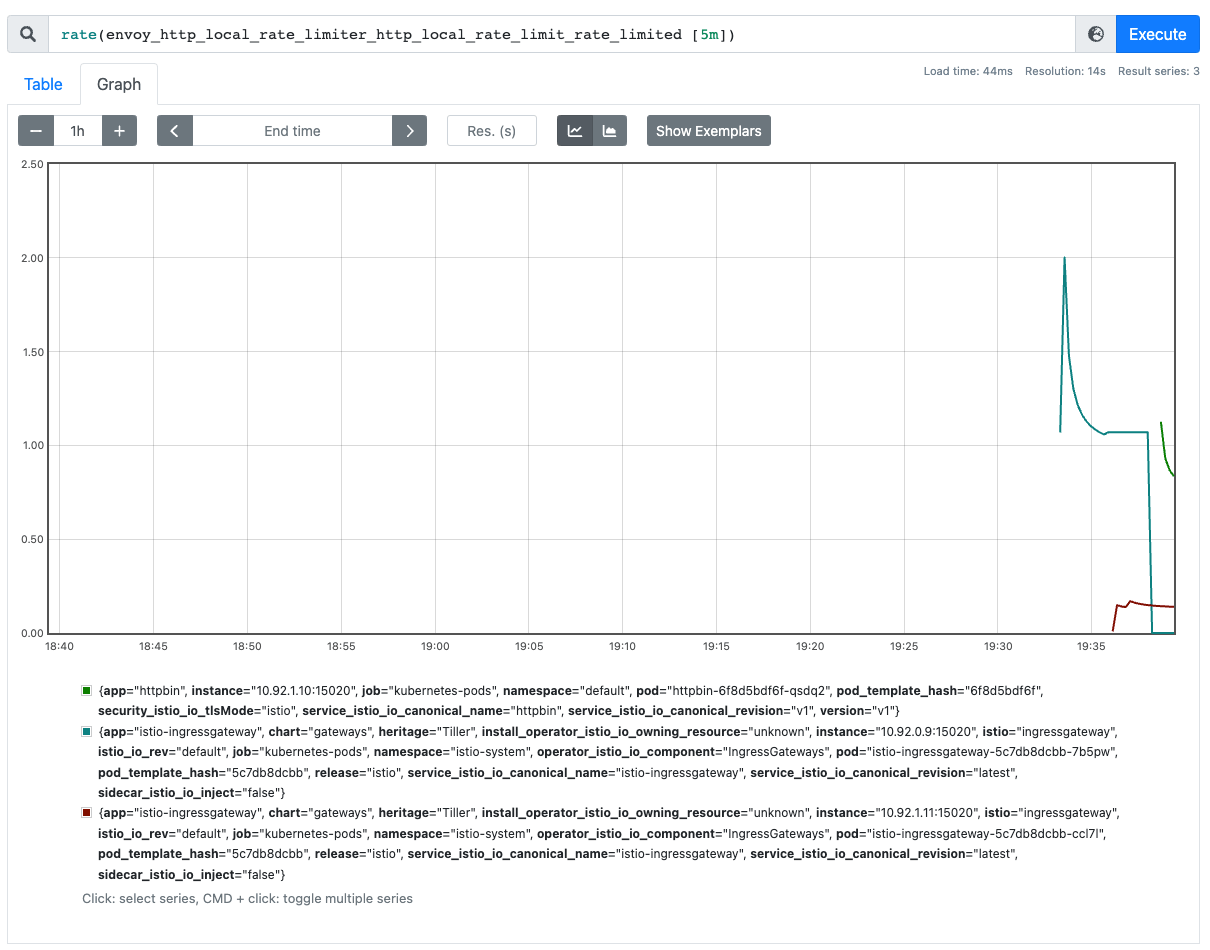Step forward in time with the right chevron

409,130
